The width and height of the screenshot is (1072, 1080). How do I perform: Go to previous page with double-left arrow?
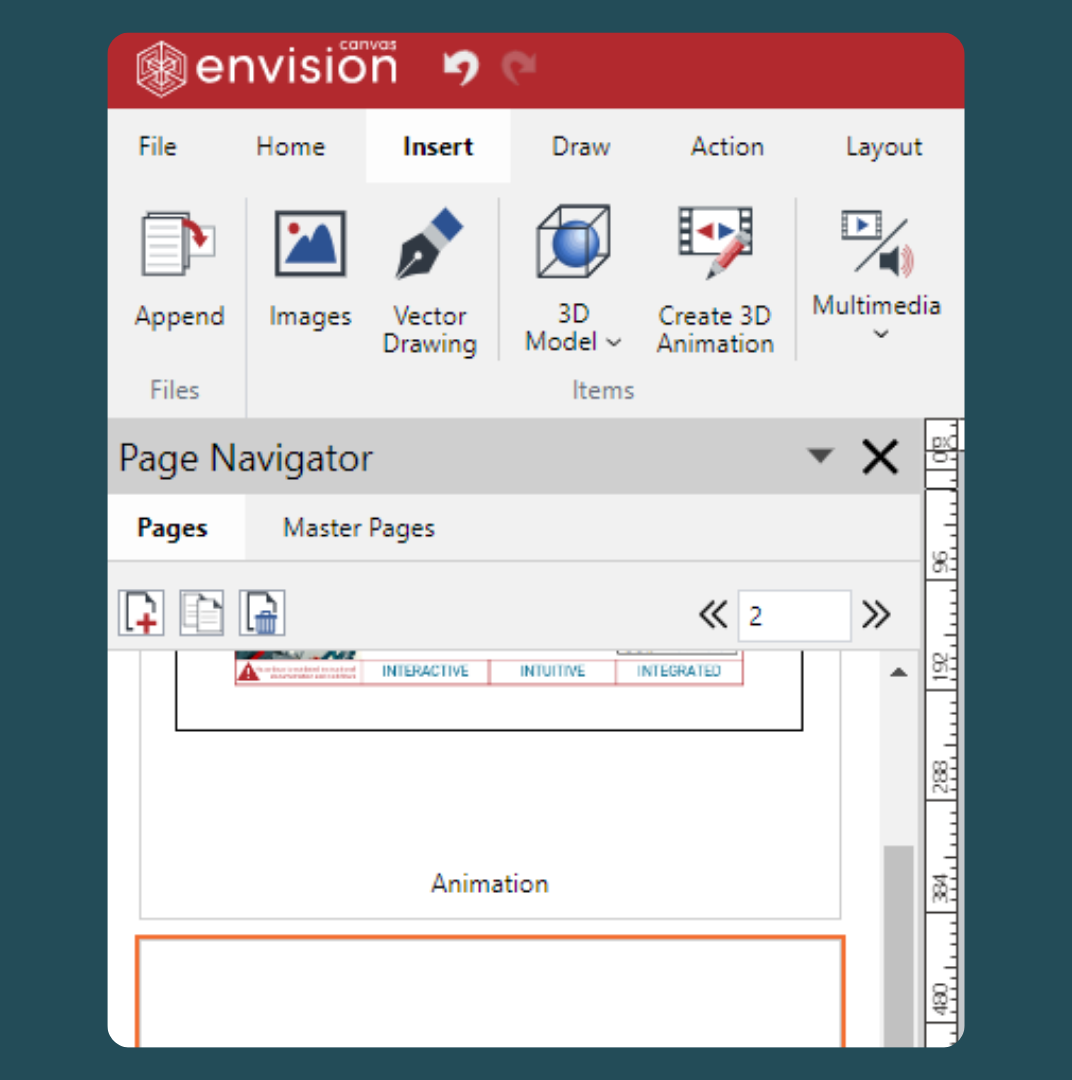click(713, 615)
